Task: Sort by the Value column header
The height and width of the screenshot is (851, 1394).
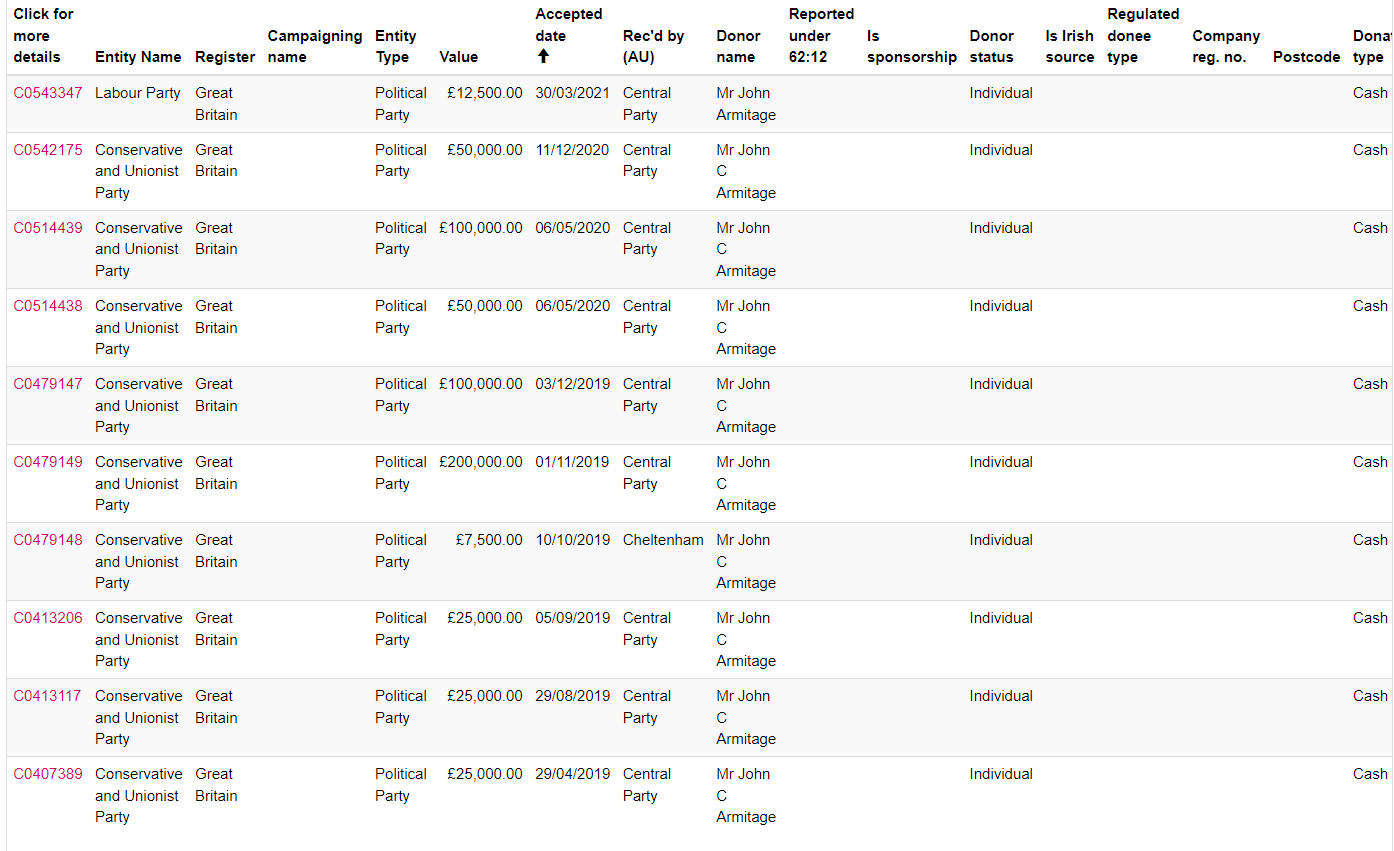Action: click(458, 57)
